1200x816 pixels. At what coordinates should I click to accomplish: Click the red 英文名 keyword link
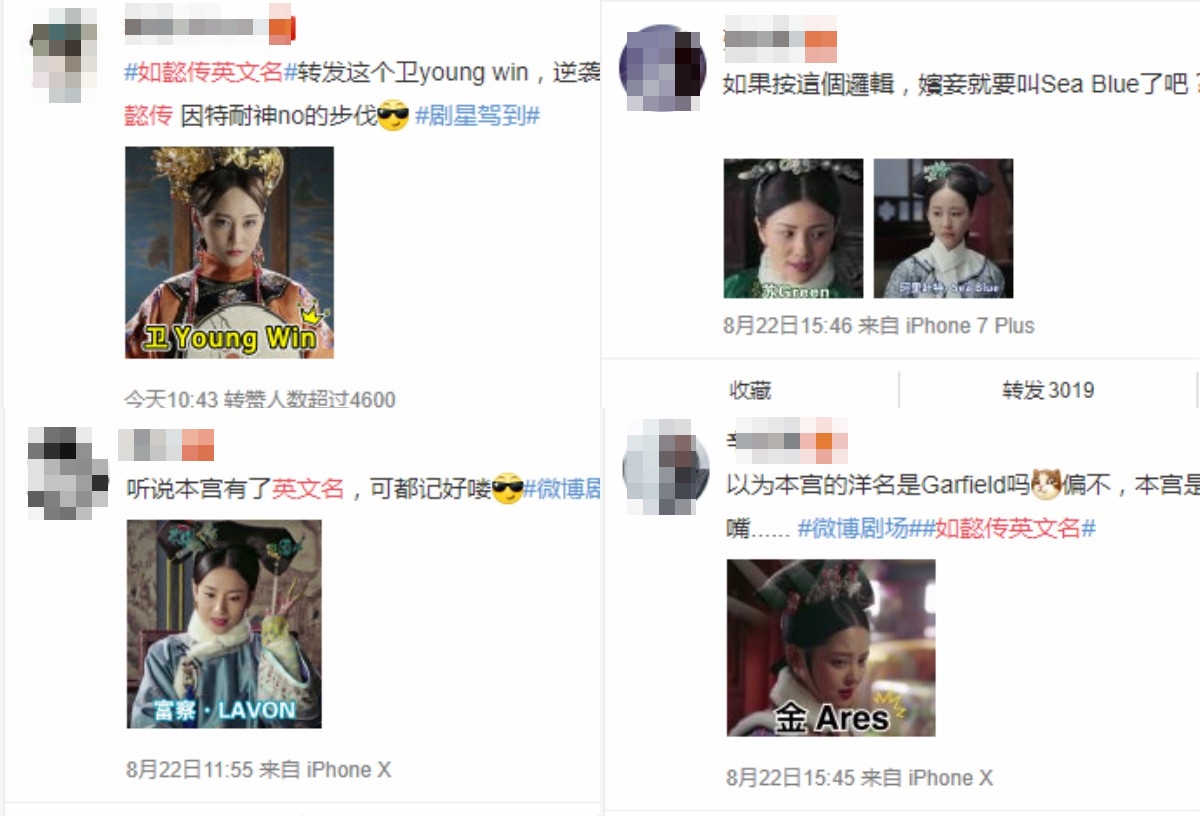click(308, 489)
